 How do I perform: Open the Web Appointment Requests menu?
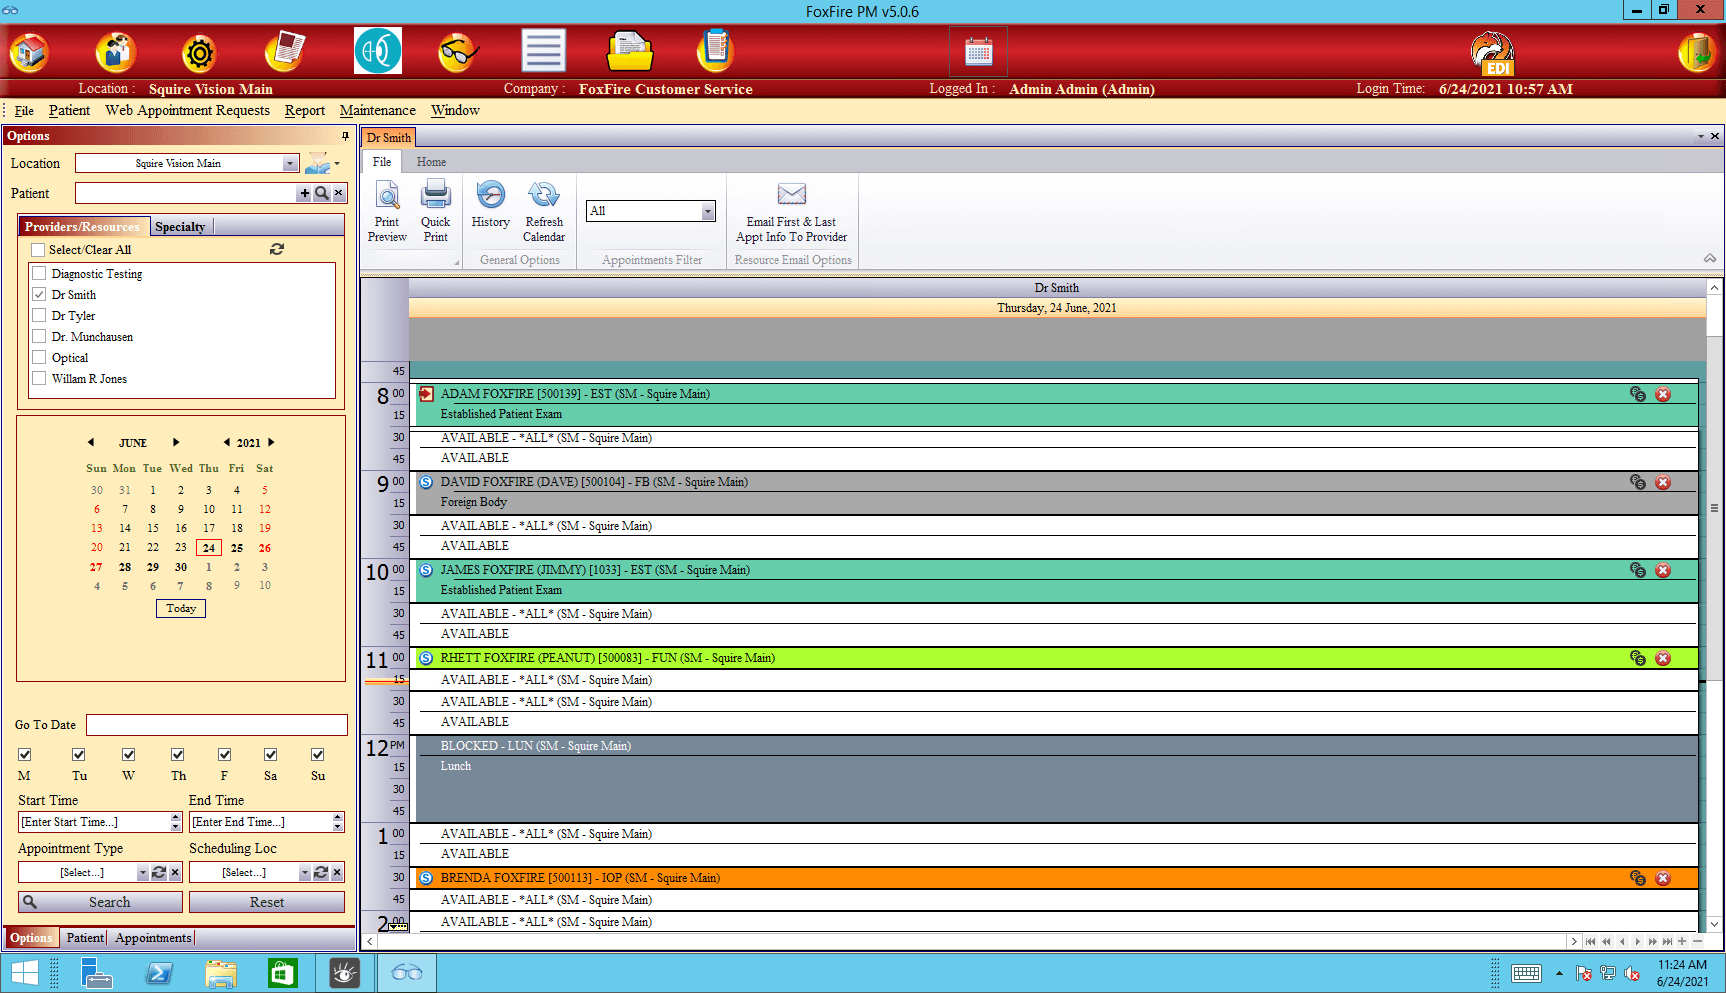coord(187,111)
